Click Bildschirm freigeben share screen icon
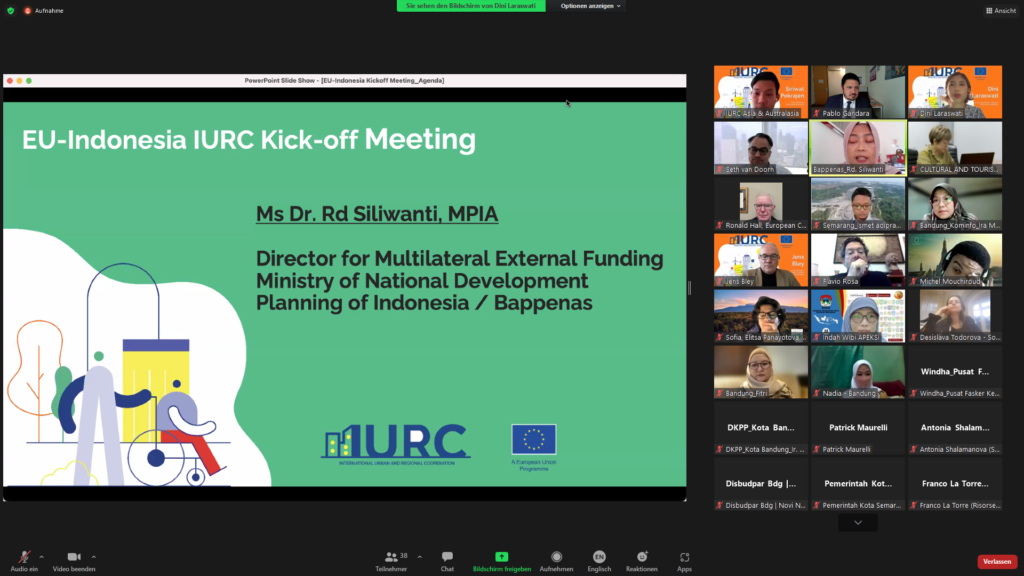The image size is (1024, 576). pyautogui.click(x=501, y=557)
